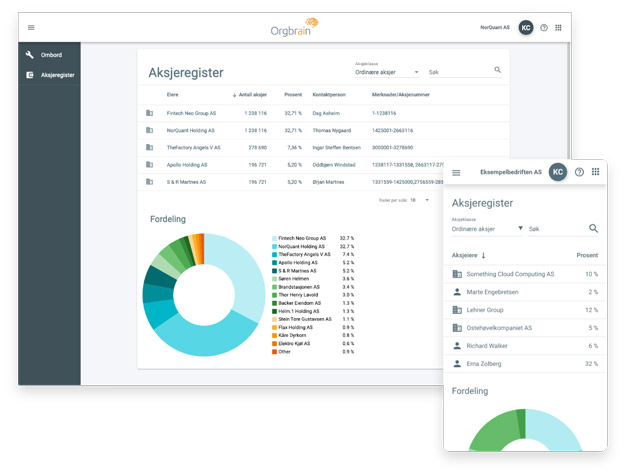Image resolution: width=625 pixels, height=475 pixels.
Task: Open hamburger menu left of Eksempelbedriften AS
Action: (x=457, y=173)
